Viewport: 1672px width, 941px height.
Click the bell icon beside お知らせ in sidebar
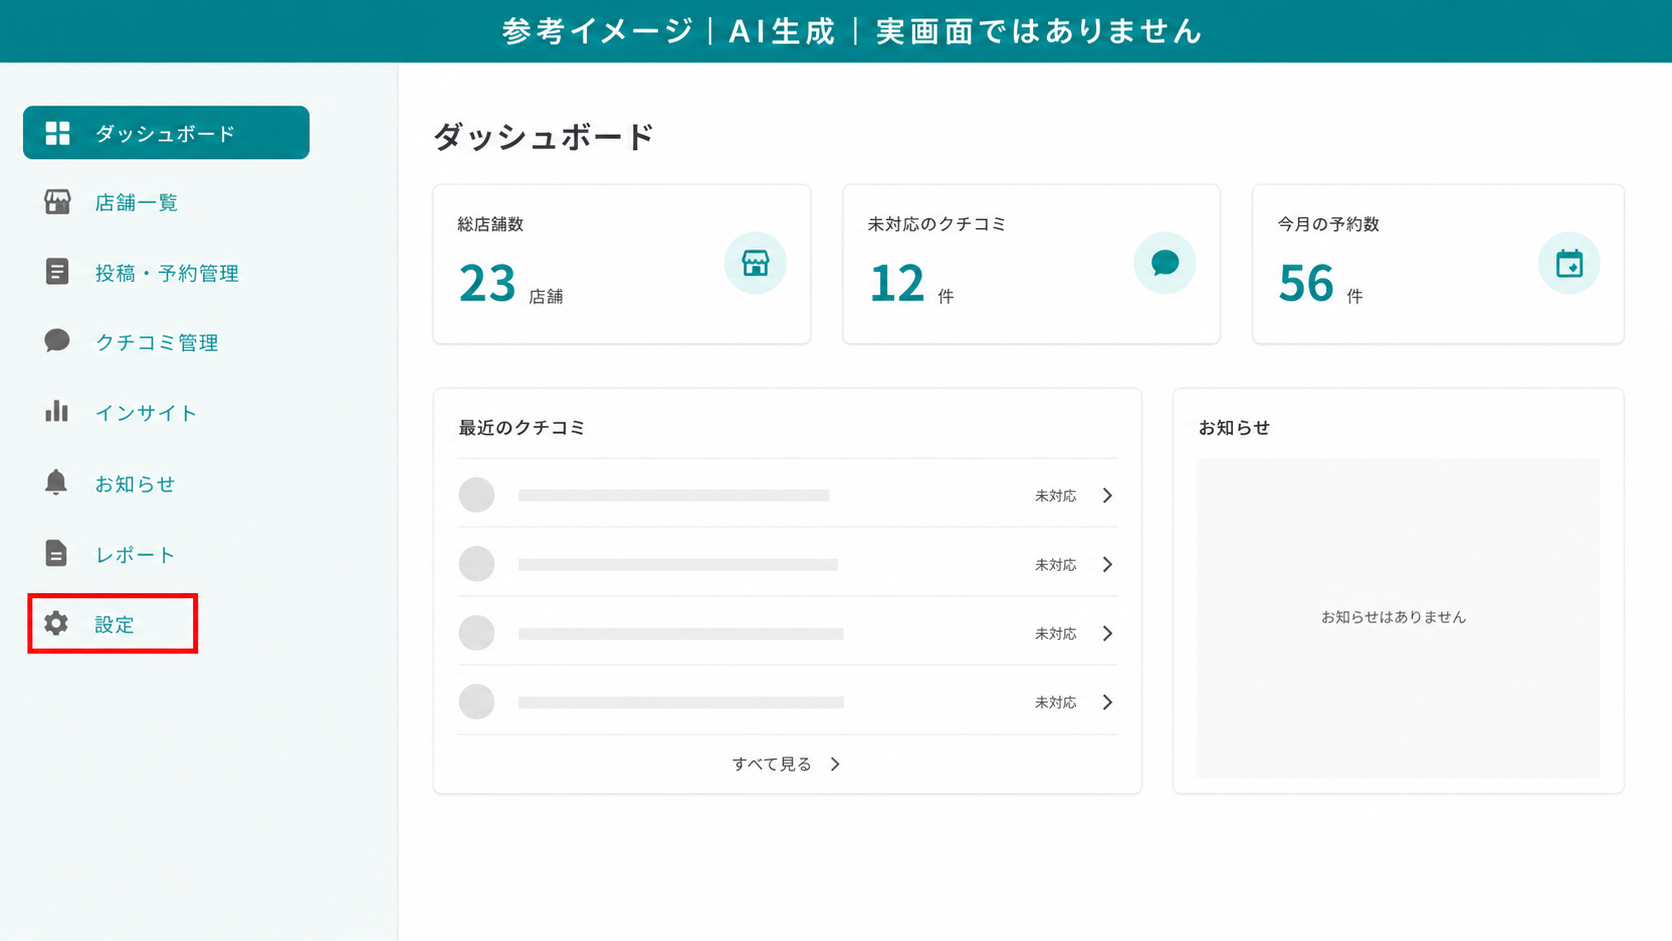pyautogui.click(x=56, y=482)
